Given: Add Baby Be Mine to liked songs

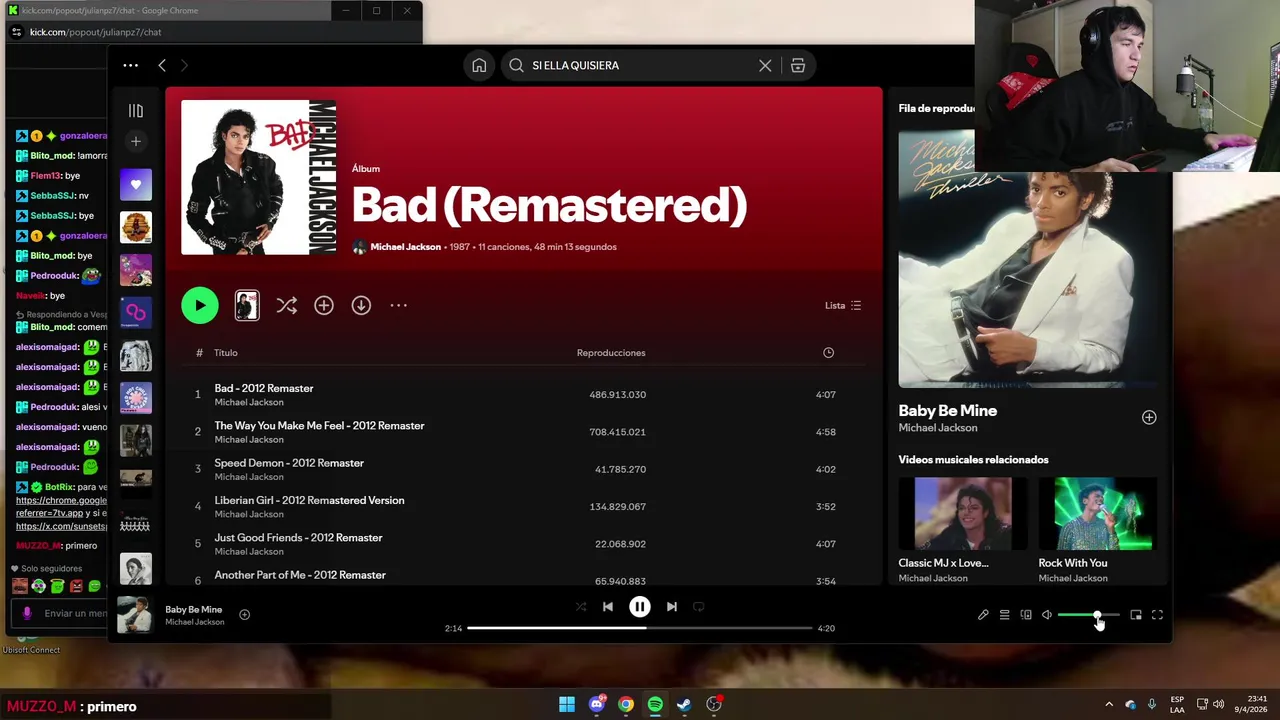Looking at the screenshot, I should (1149, 417).
